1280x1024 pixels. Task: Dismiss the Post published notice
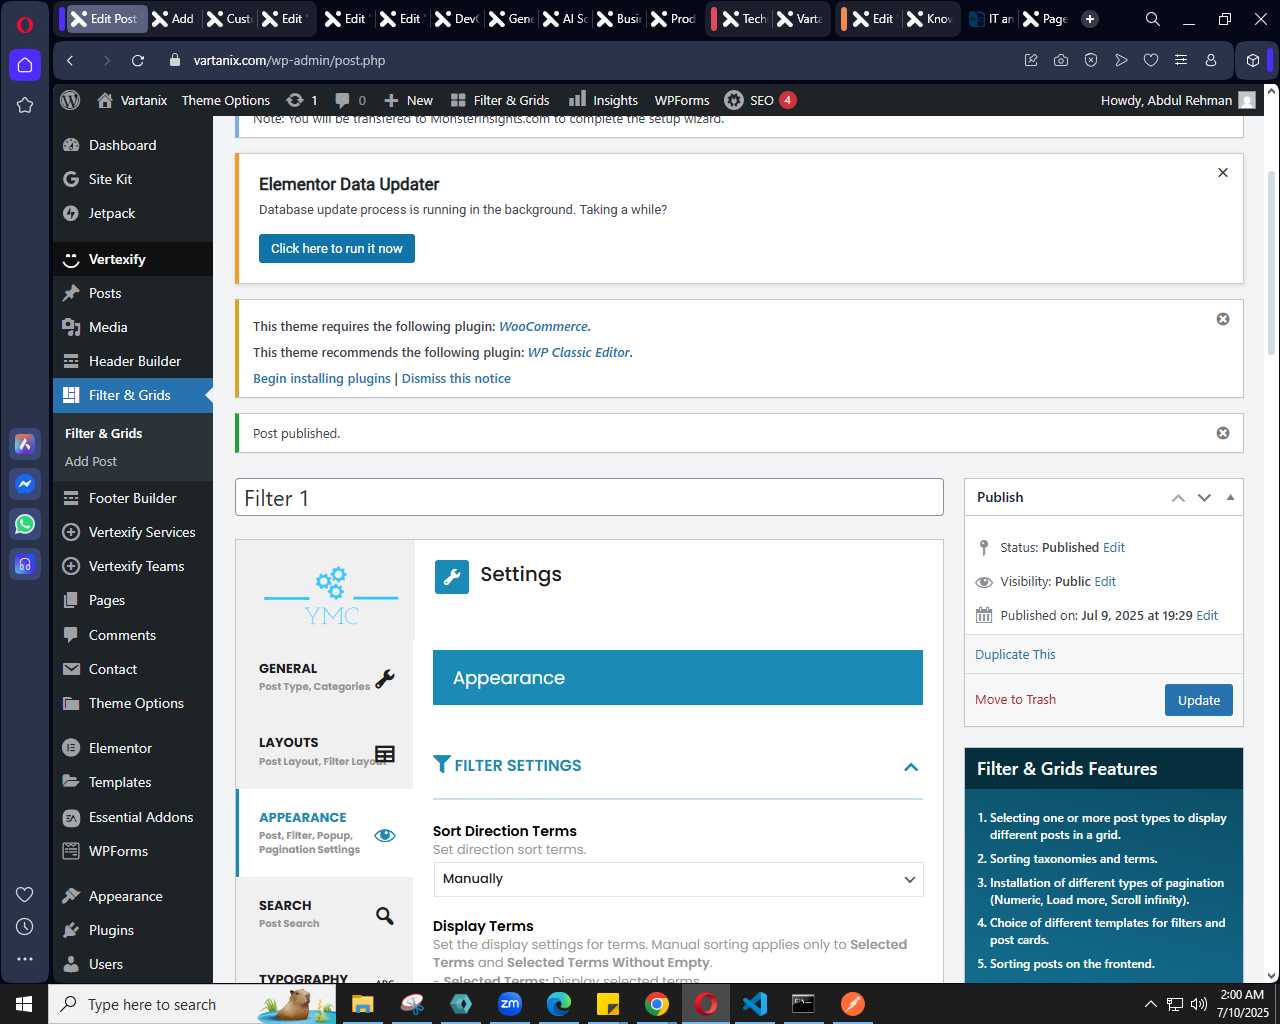(1222, 433)
